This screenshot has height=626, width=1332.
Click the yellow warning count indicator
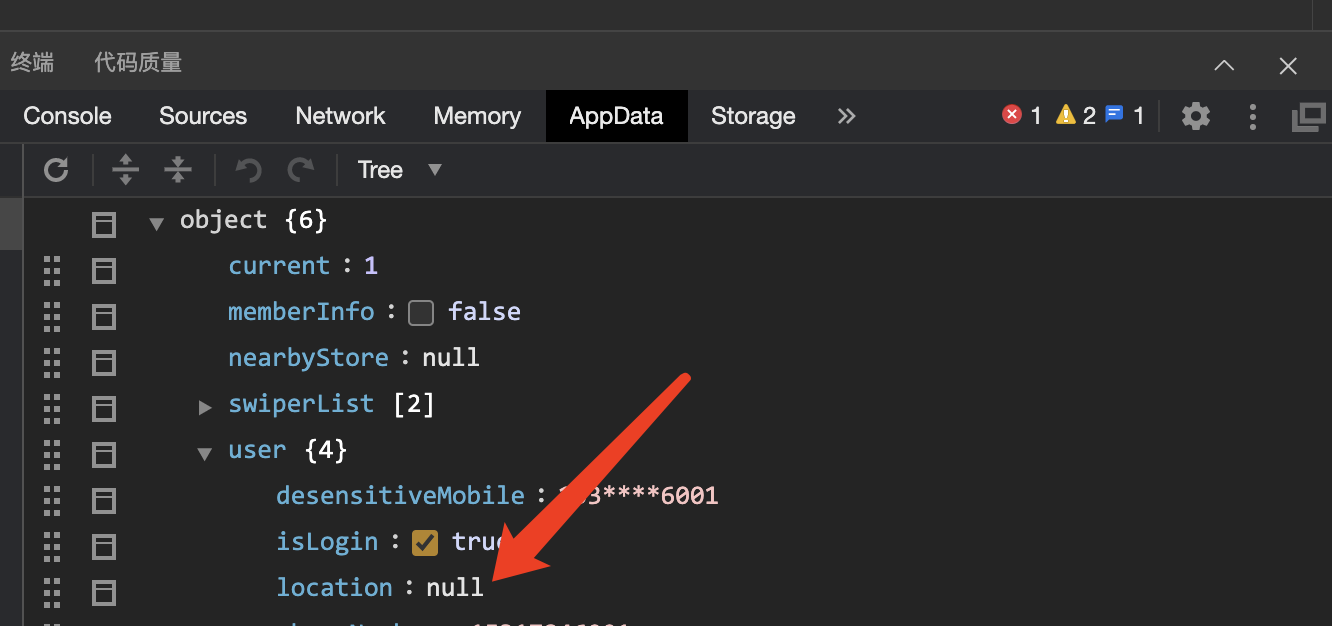(x=1076, y=116)
